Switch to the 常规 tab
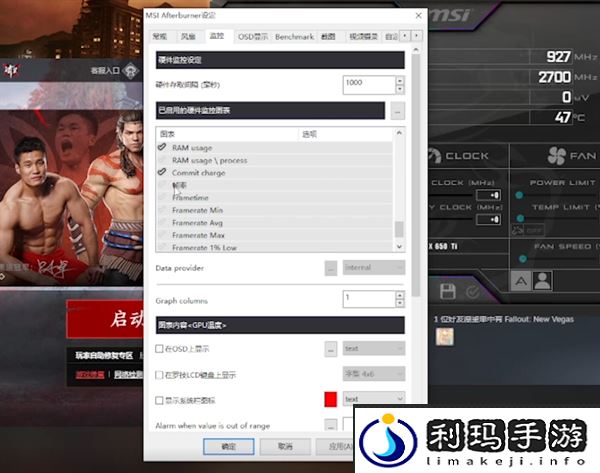600x473 pixels. tap(160, 36)
